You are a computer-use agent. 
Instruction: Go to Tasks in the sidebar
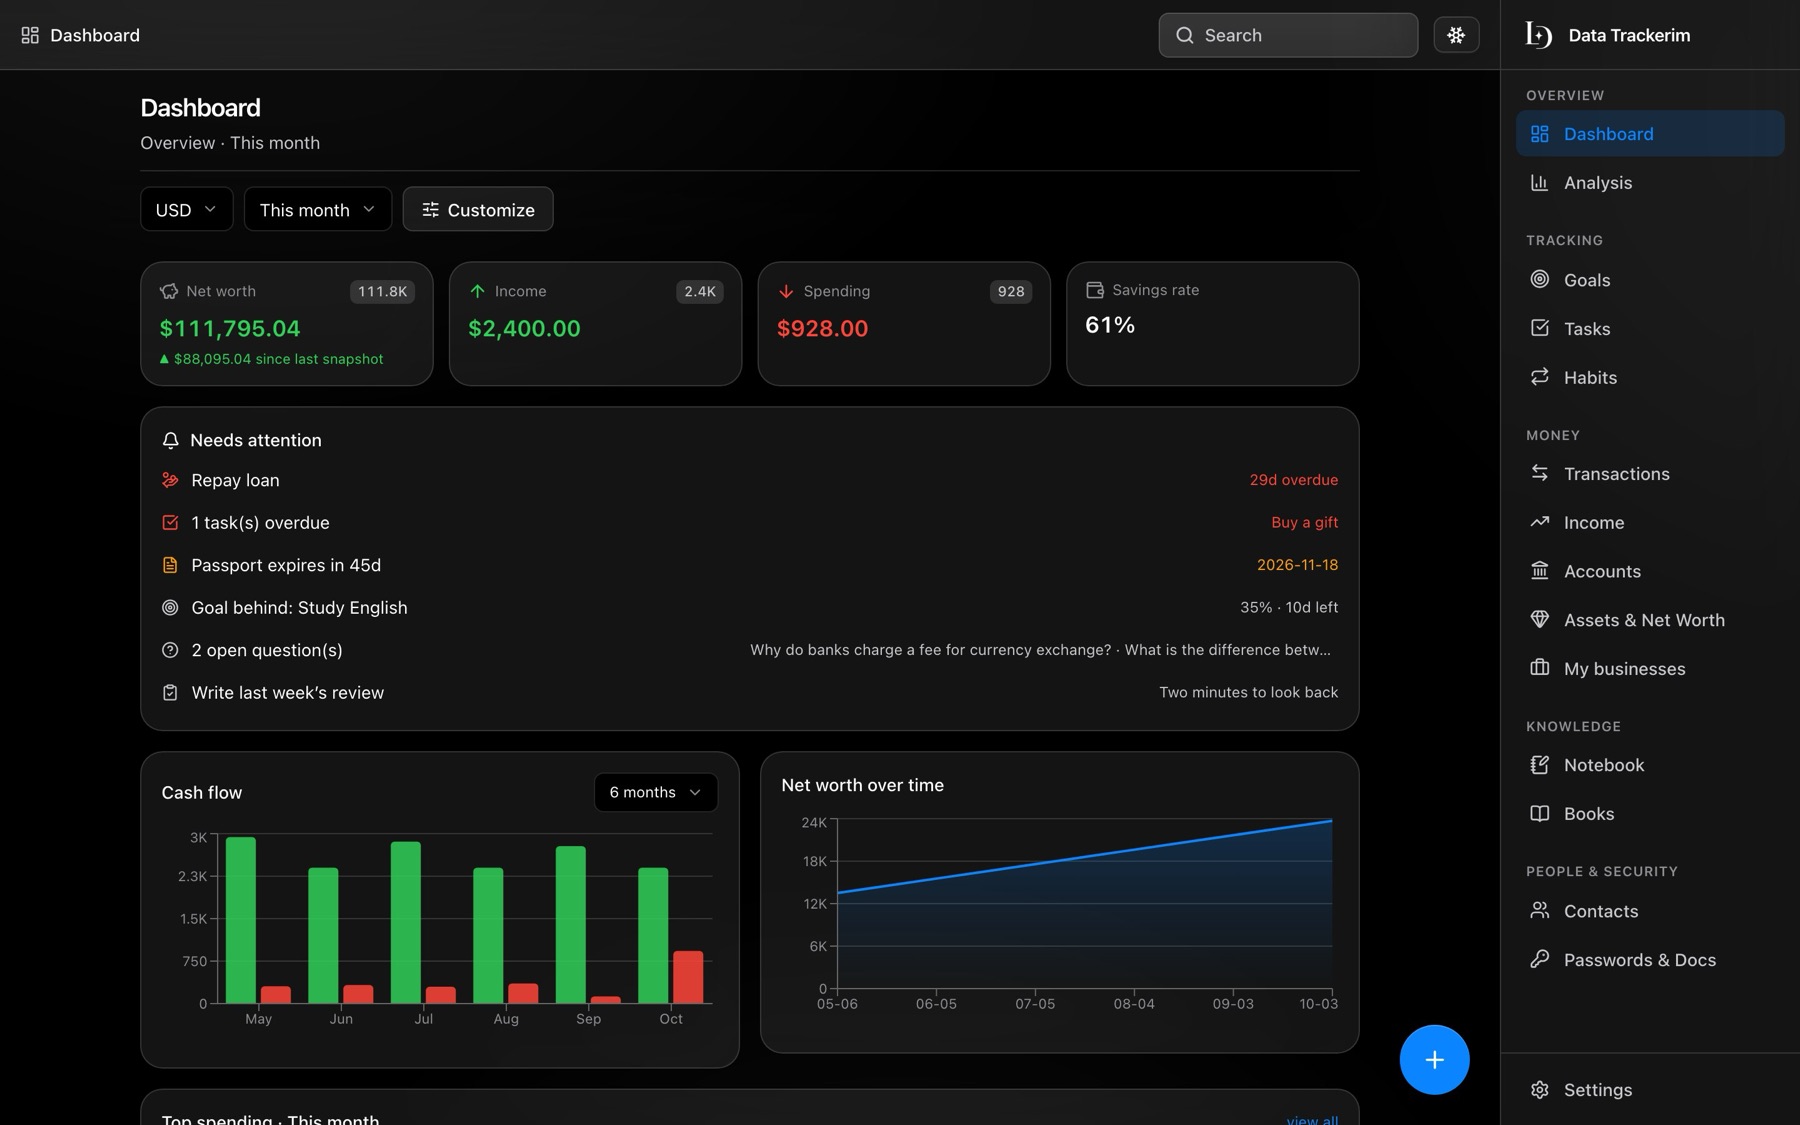click(x=1650, y=328)
